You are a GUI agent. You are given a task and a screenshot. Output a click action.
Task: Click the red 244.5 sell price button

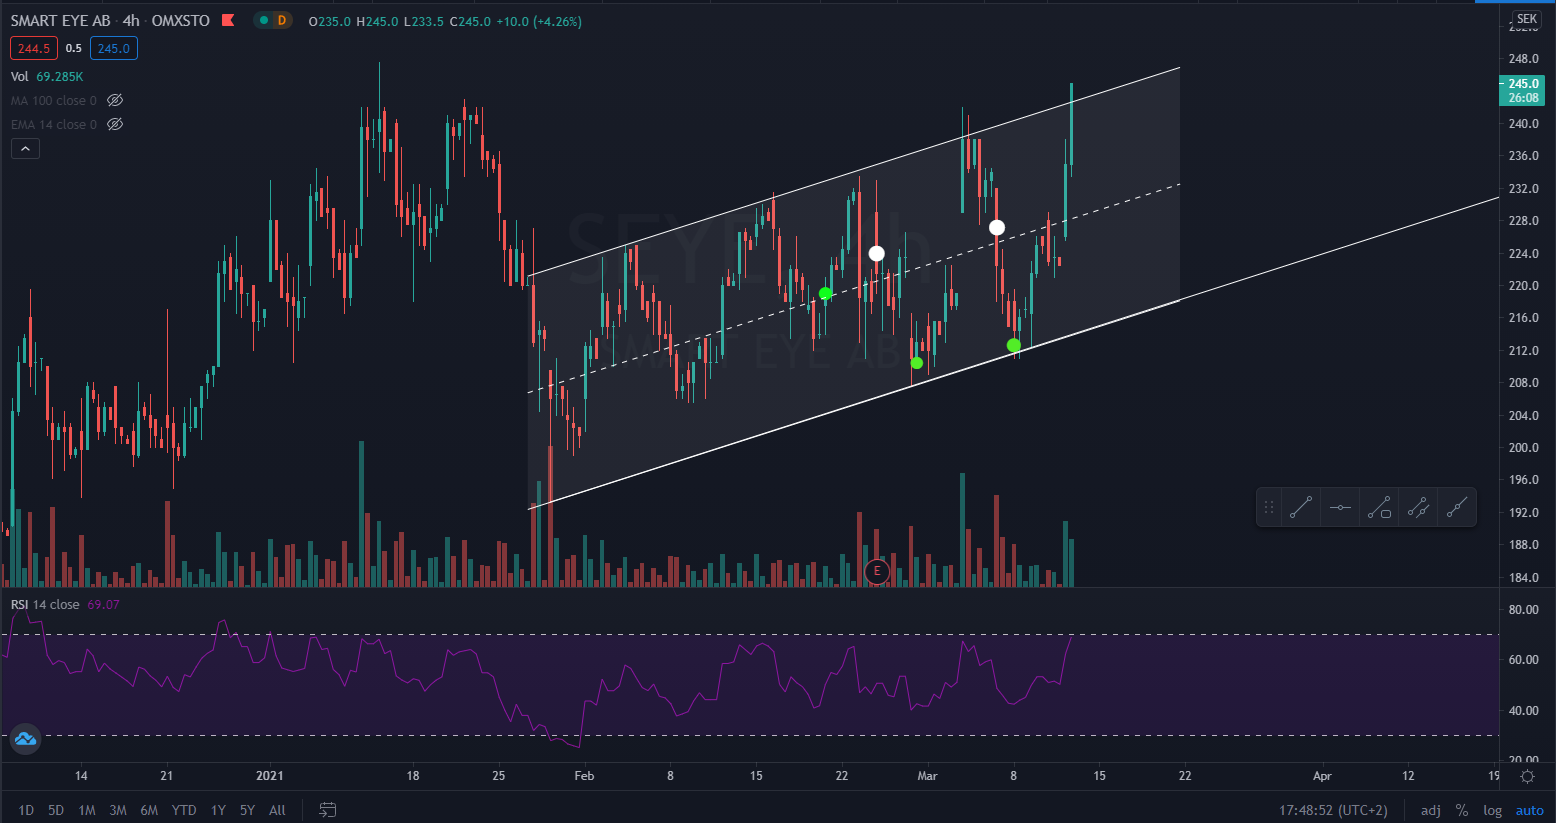34,48
